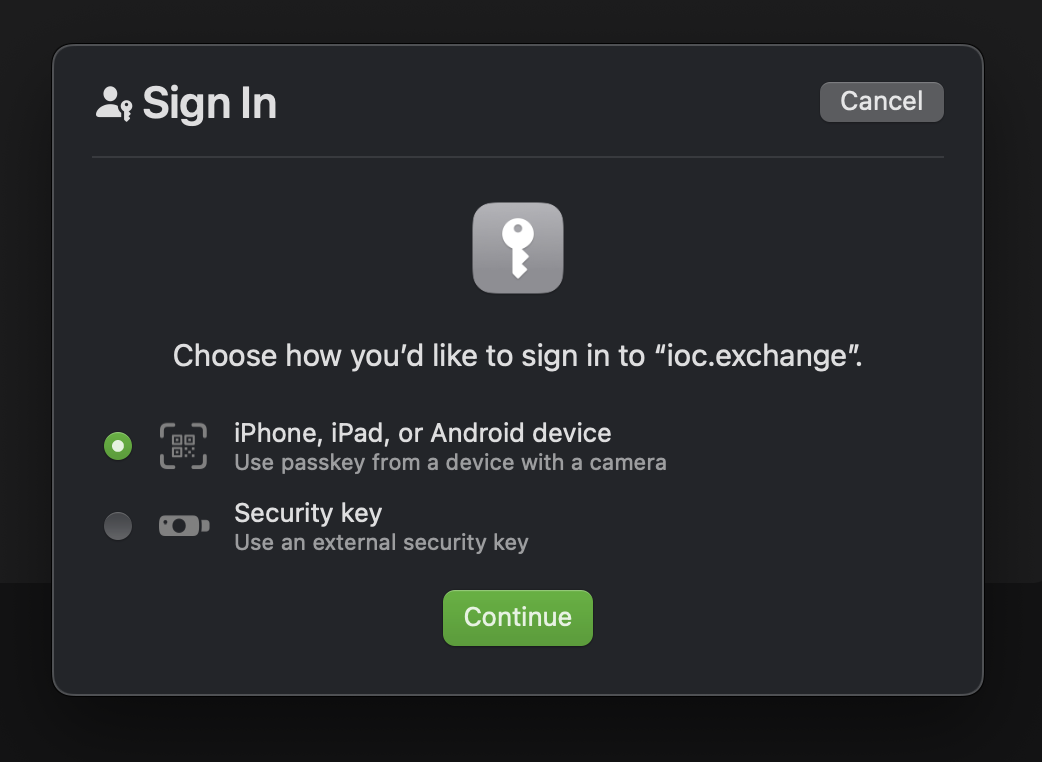Click "Use an external security key" description
Screen dimensions: 1042x762
coord(381,542)
